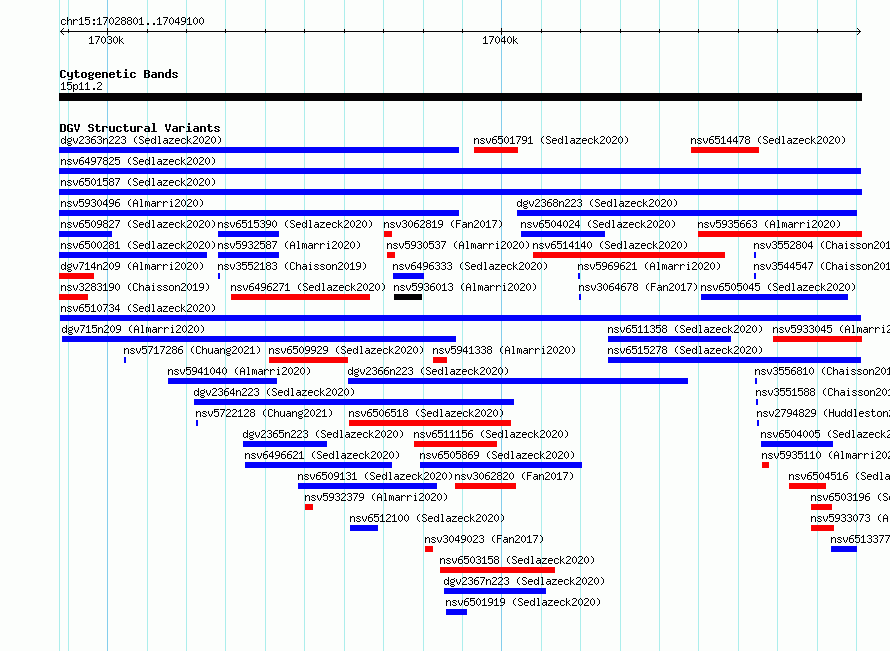The width and height of the screenshot is (890, 651).
Task: Select the nsv3283190 (Chaisson2019) label
Action: (x=135, y=287)
